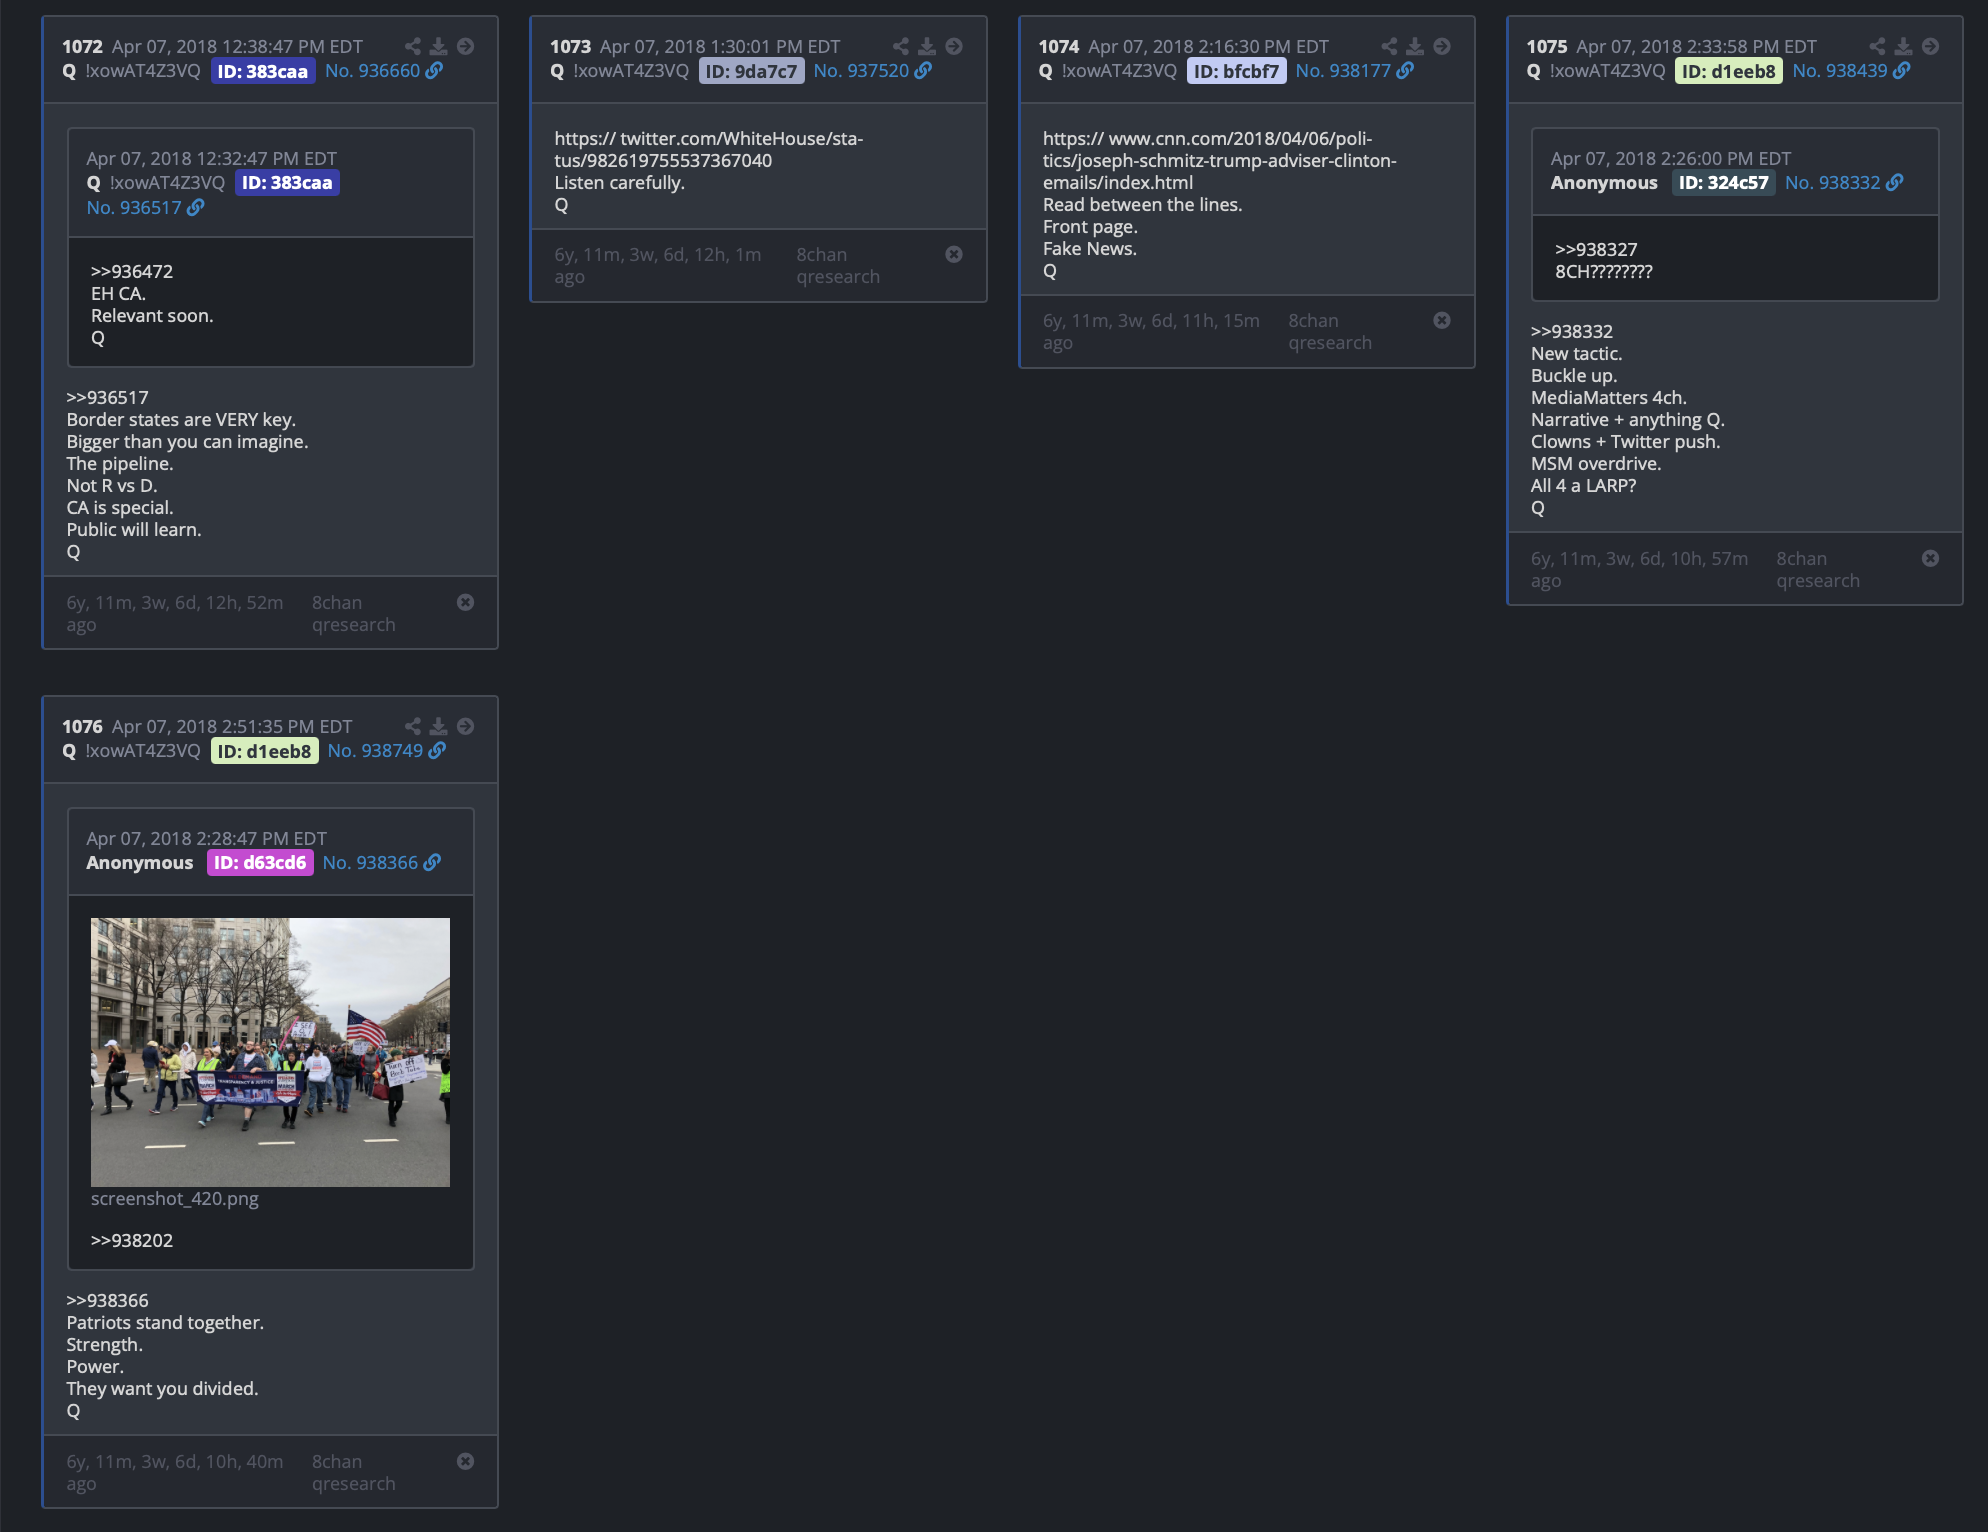Download post 1076 via its download icon
Viewport: 1988px width, 1532px height.
(x=438, y=726)
